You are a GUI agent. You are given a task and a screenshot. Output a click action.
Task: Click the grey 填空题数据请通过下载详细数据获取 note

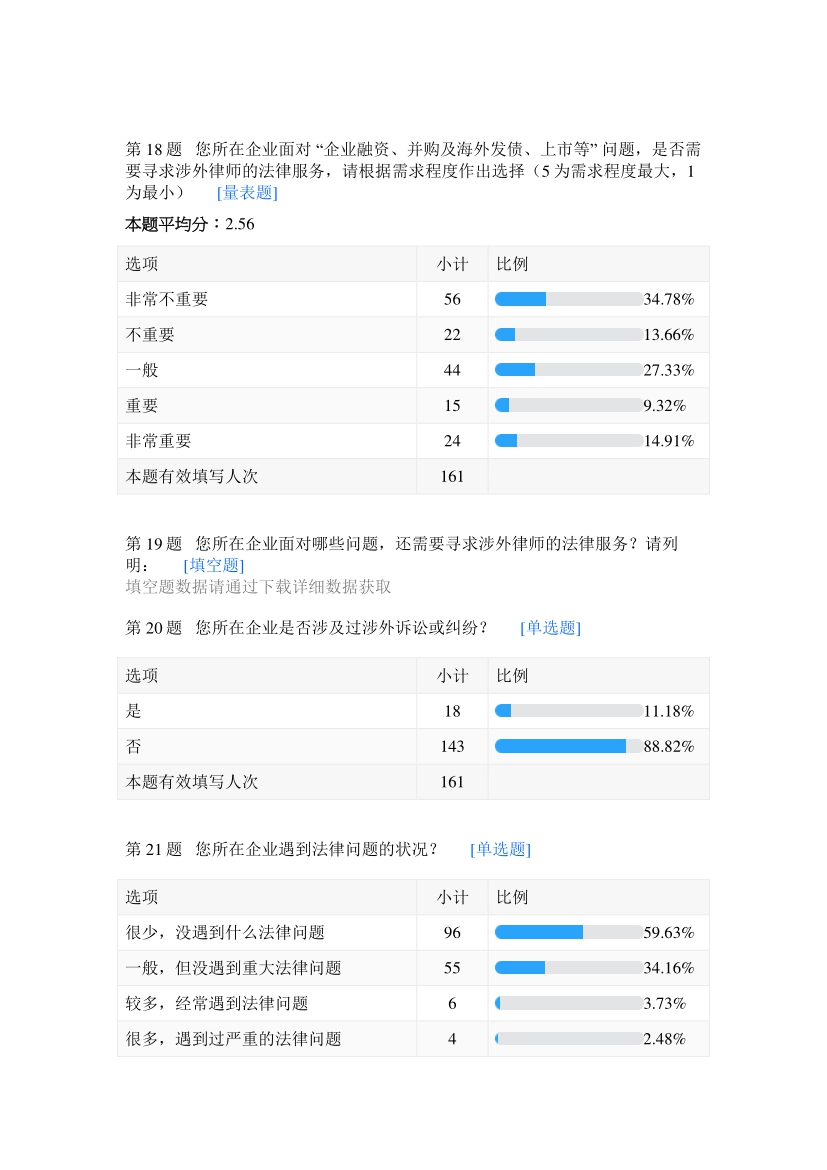(258, 587)
